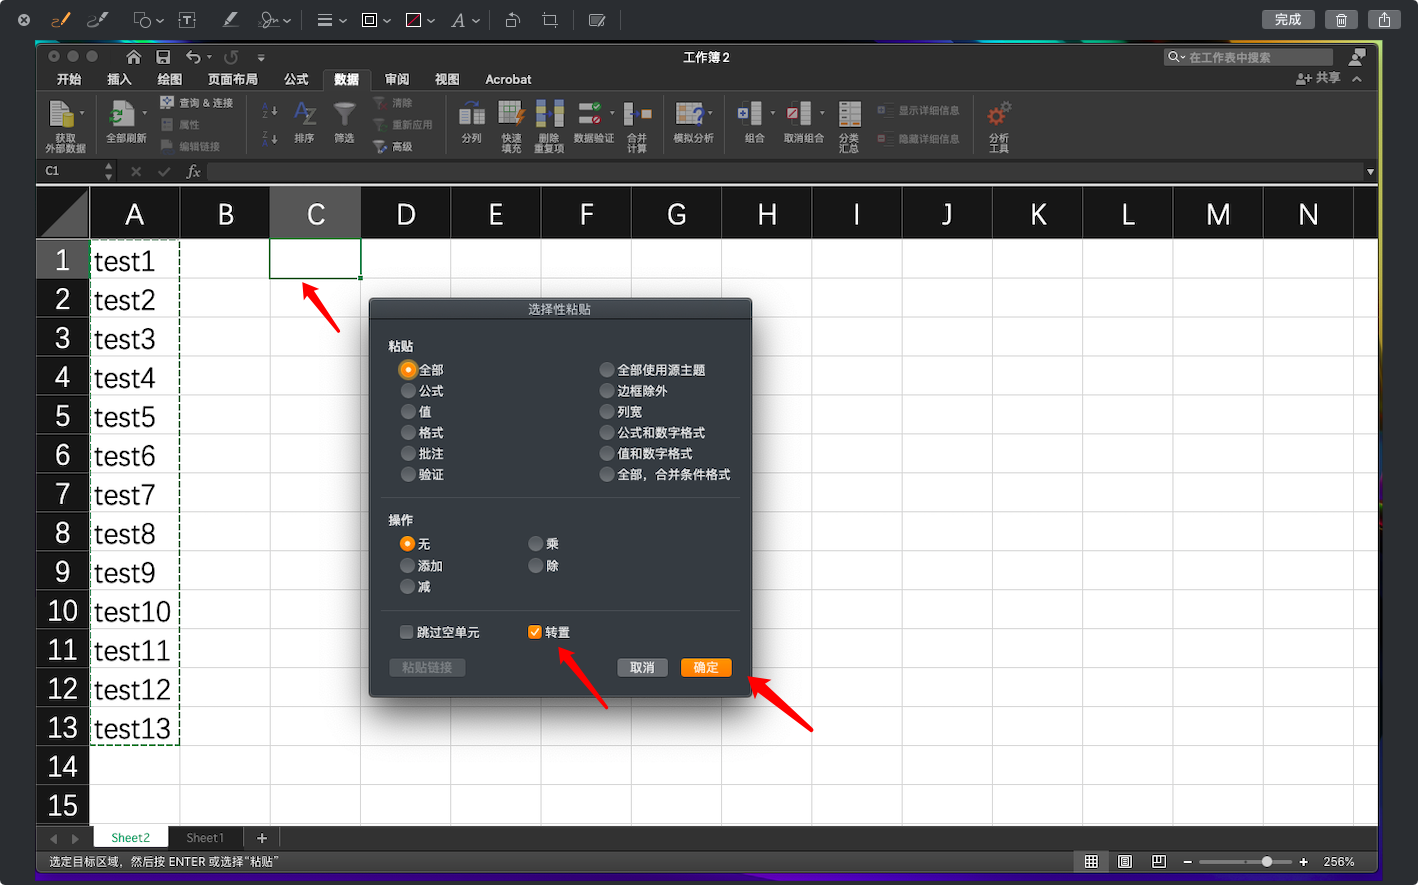This screenshot has height=885, width=1418.
Task: Switch to the Sheet1 worksheet tab
Action: pos(204,837)
